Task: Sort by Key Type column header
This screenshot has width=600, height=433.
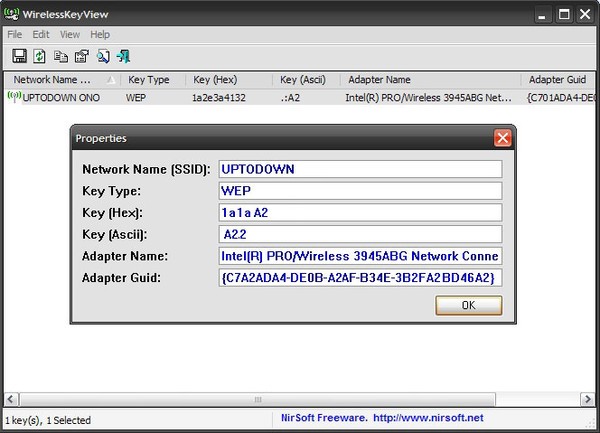Action: (149, 79)
